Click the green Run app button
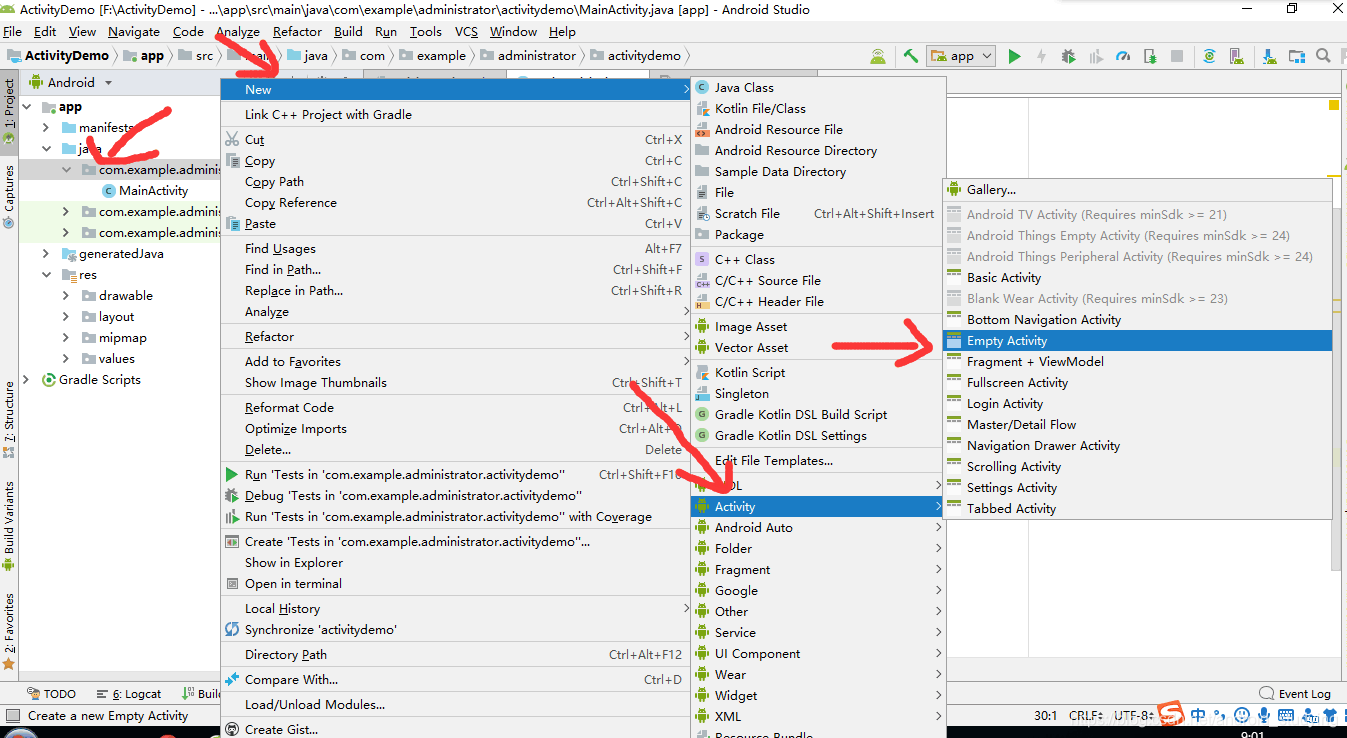This screenshot has height=738, width=1347. click(1014, 56)
